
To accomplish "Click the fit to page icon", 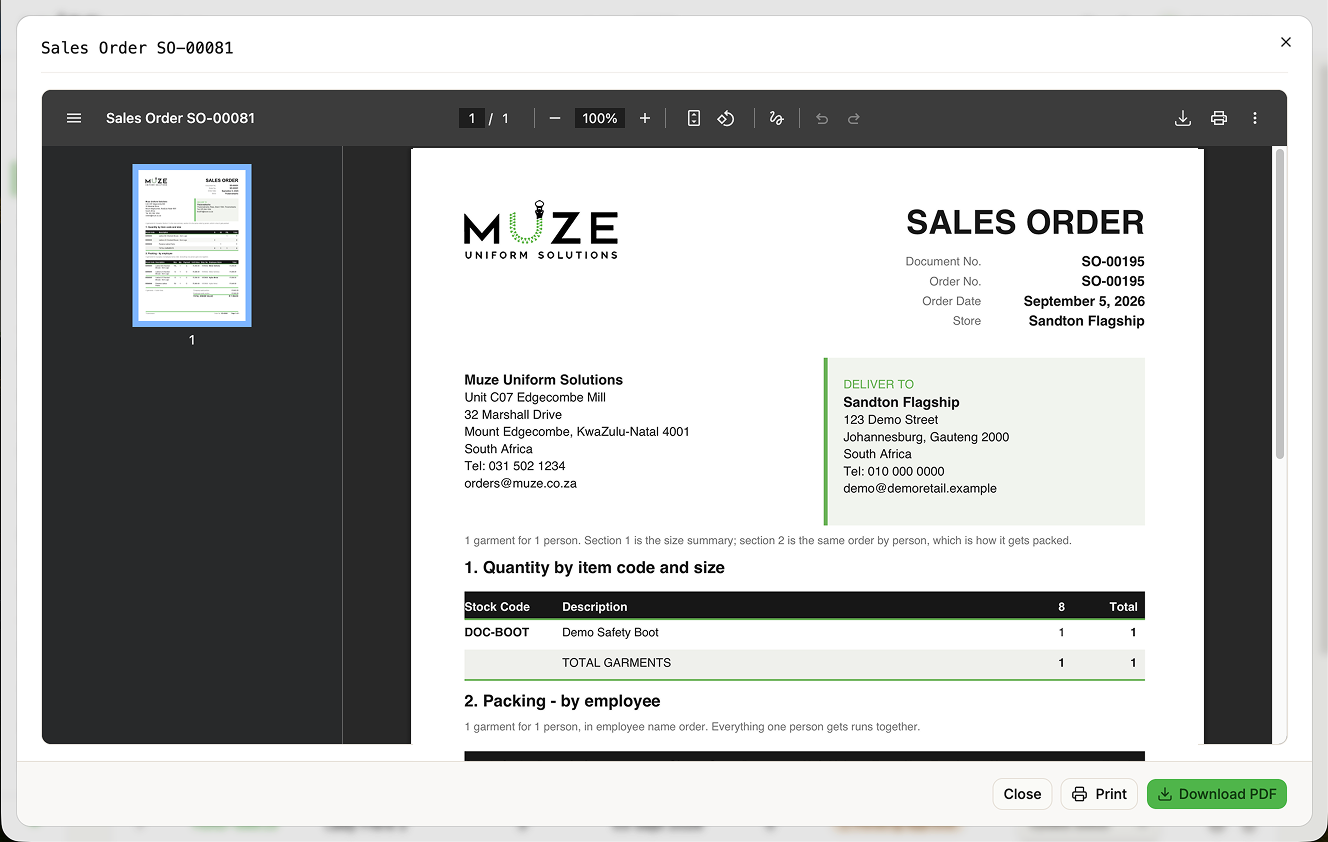I will (x=694, y=118).
